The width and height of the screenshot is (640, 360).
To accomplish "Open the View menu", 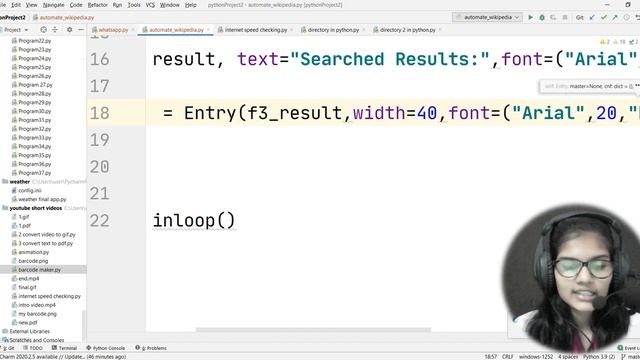I will pos(31,5).
